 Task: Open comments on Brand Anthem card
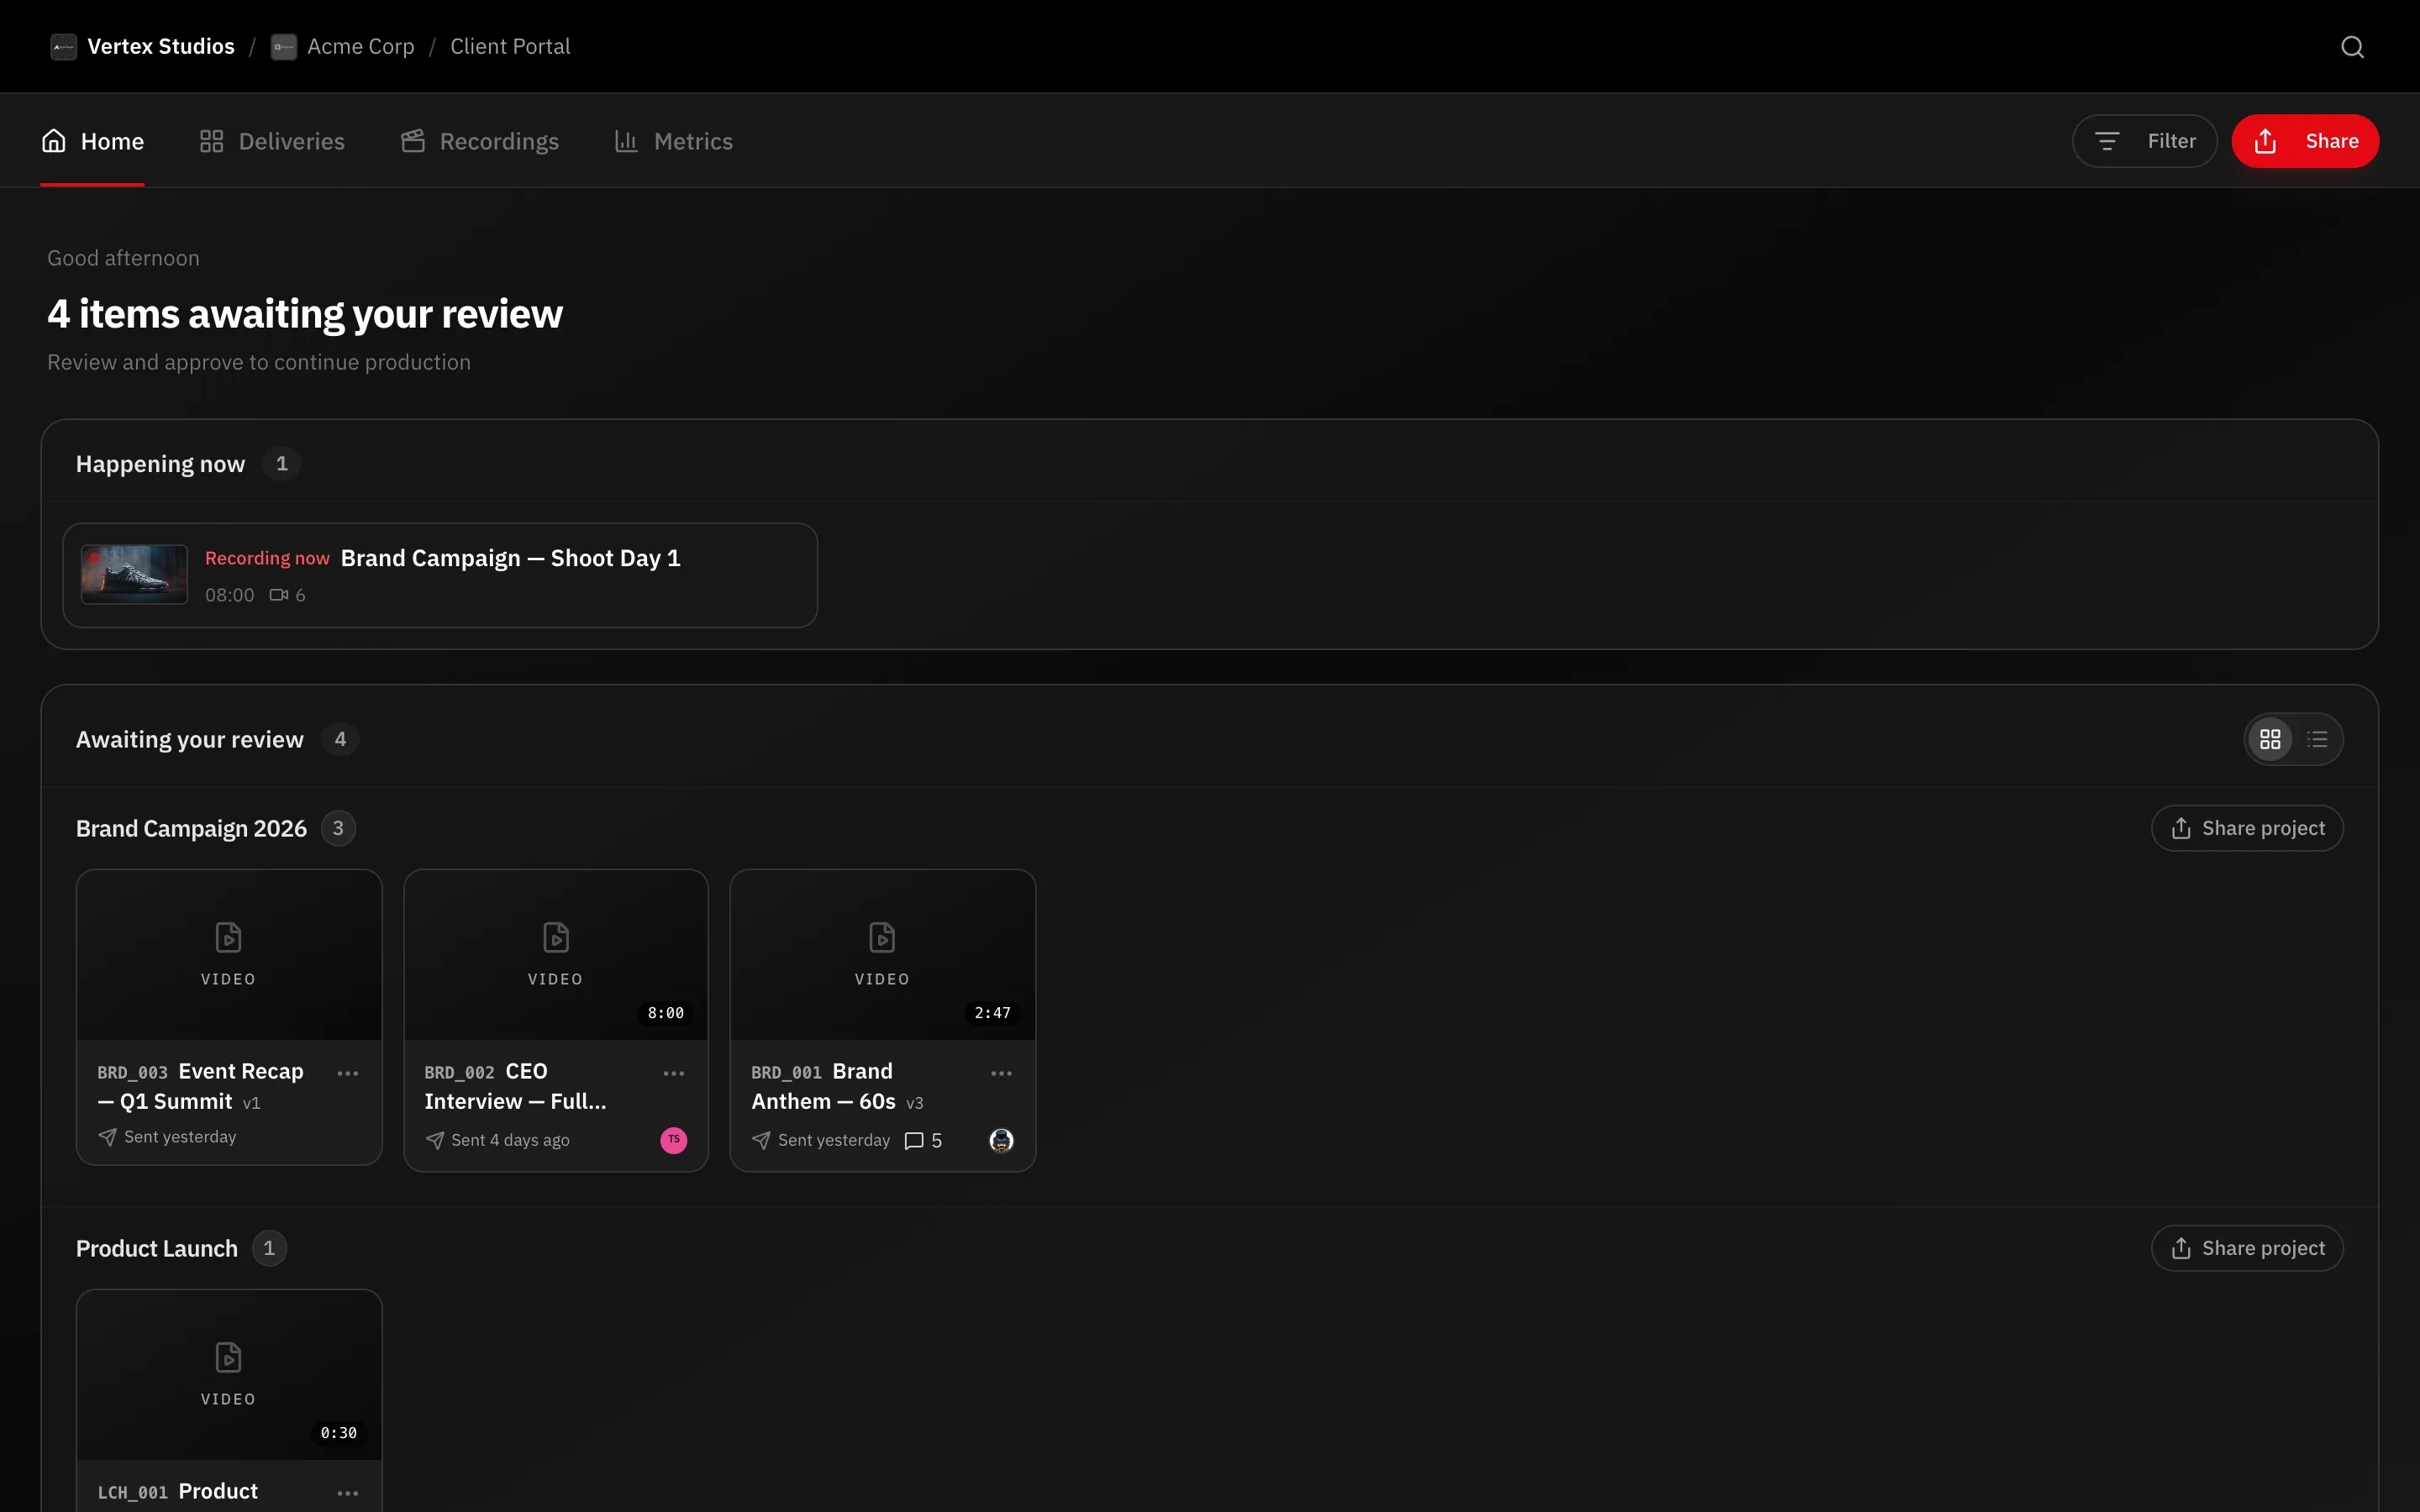pos(923,1141)
